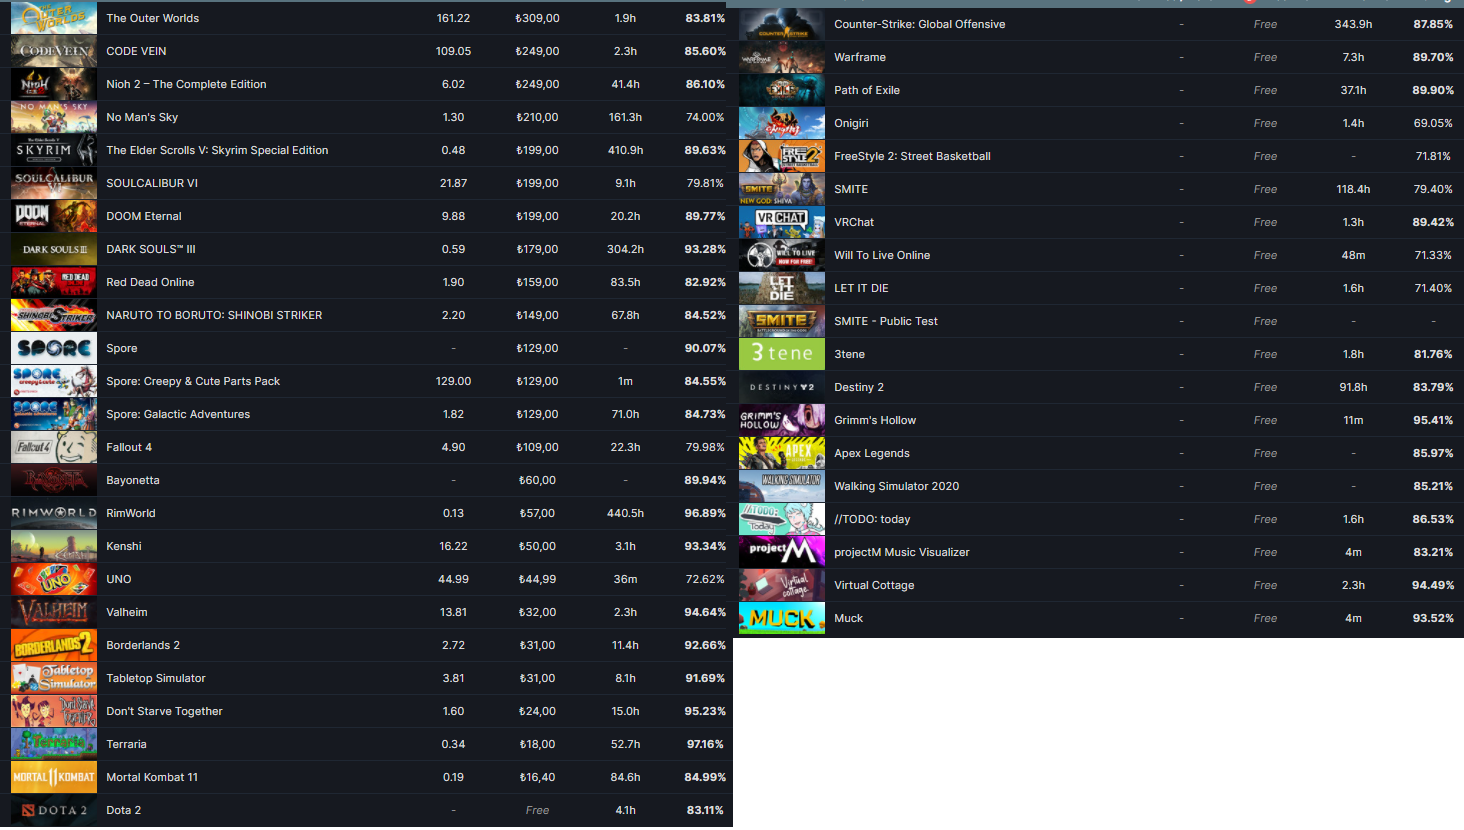Click the 410.9h Skyrim playtime value

(x=625, y=150)
